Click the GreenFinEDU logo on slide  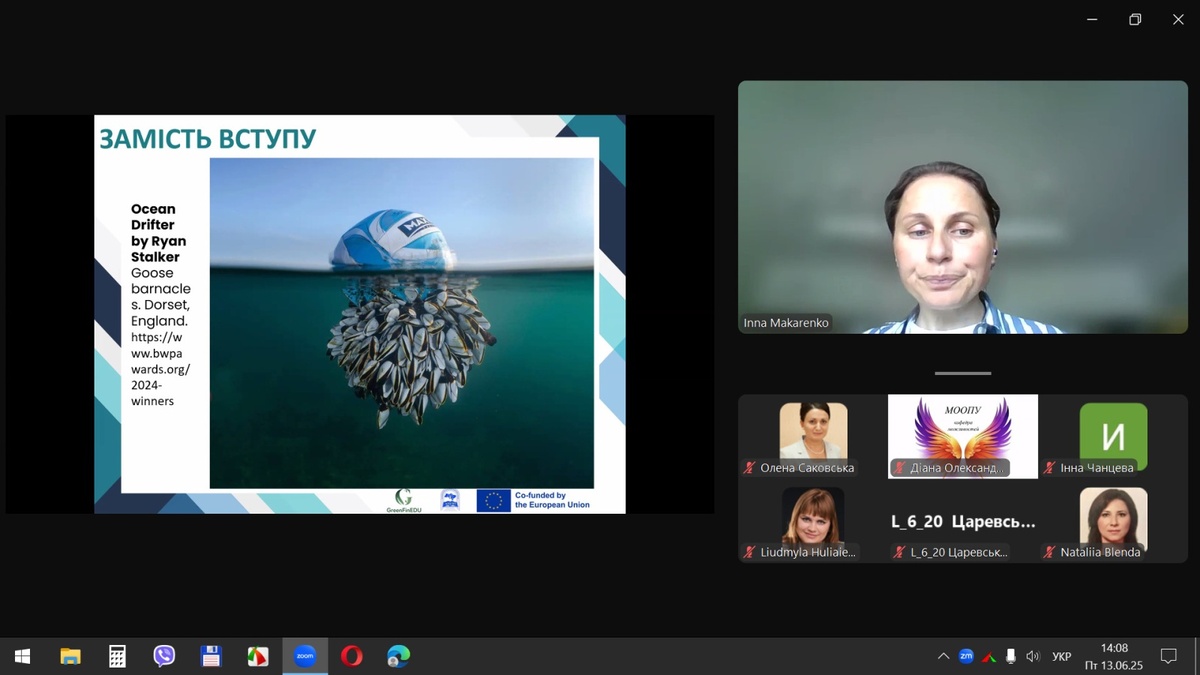[x=404, y=500]
